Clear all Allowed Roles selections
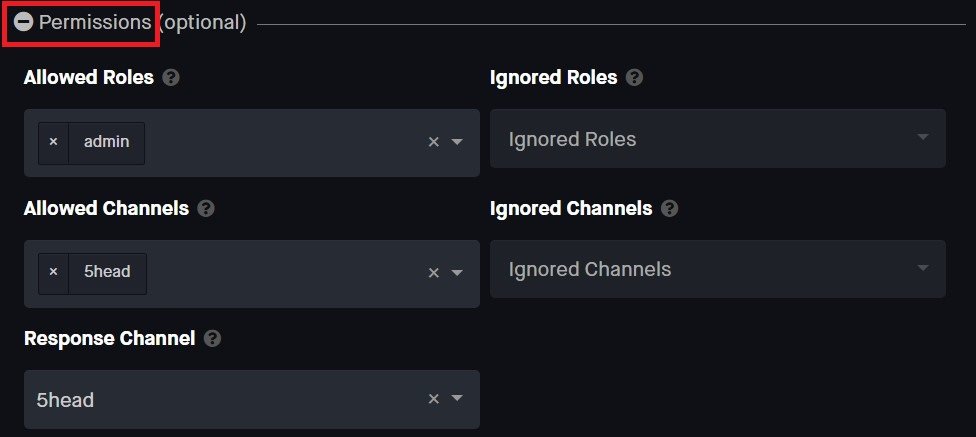The image size is (976, 437). (x=434, y=142)
